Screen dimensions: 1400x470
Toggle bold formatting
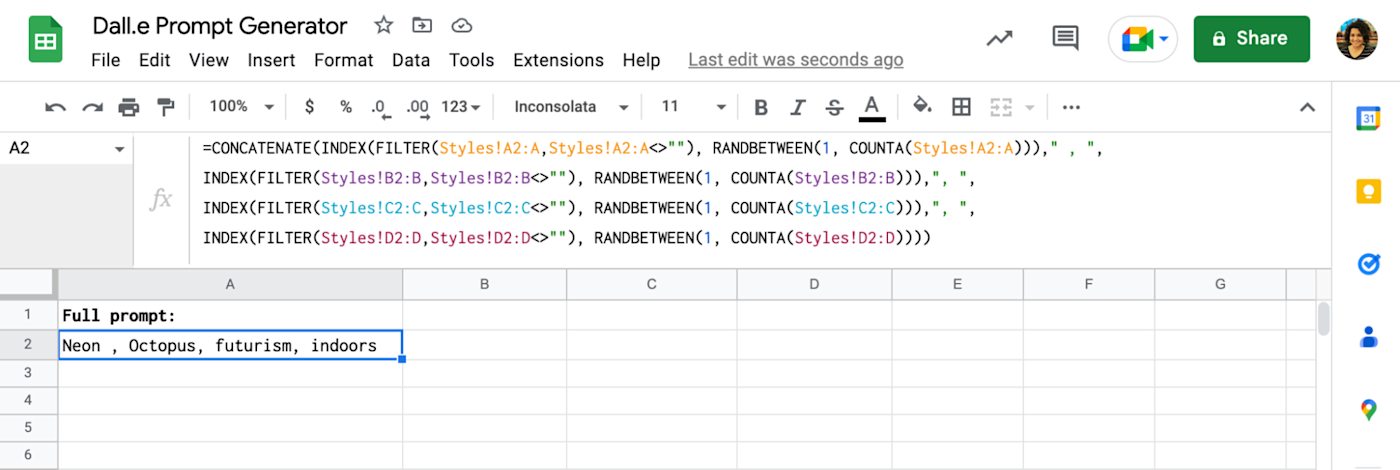(x=761, y=107)
